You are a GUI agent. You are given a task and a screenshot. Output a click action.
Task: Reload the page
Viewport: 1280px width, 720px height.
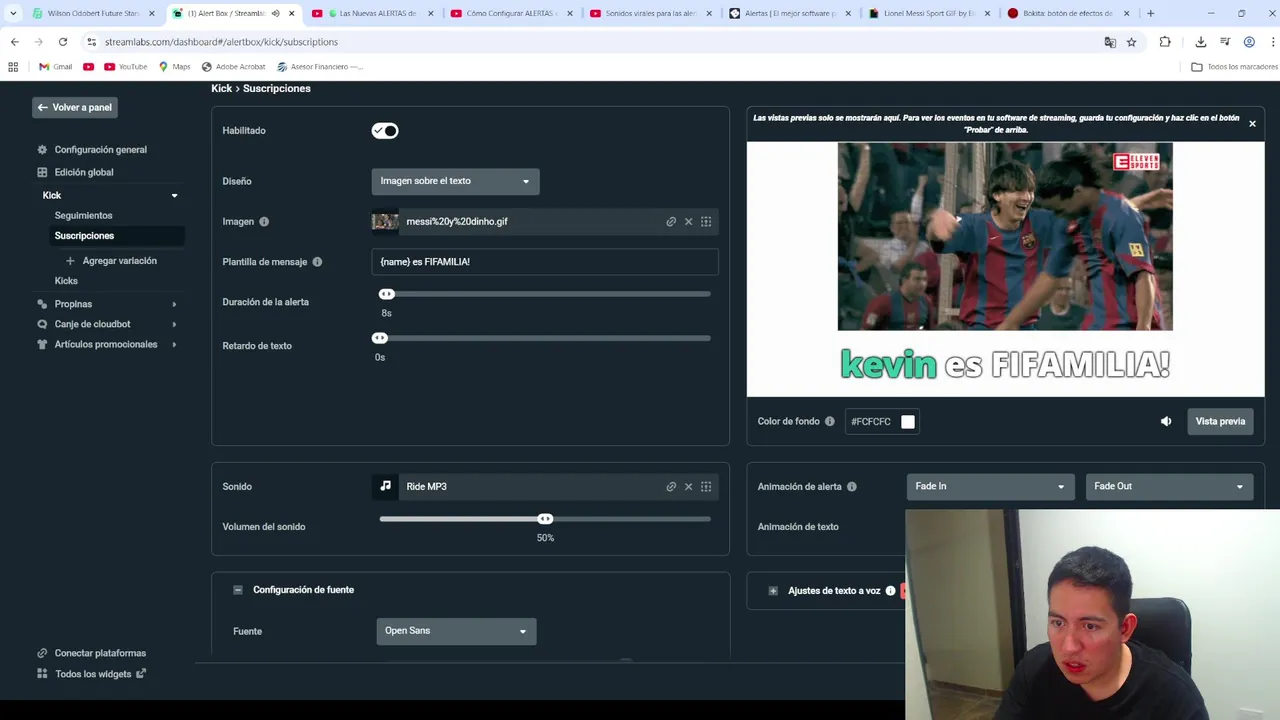[62, 42]
